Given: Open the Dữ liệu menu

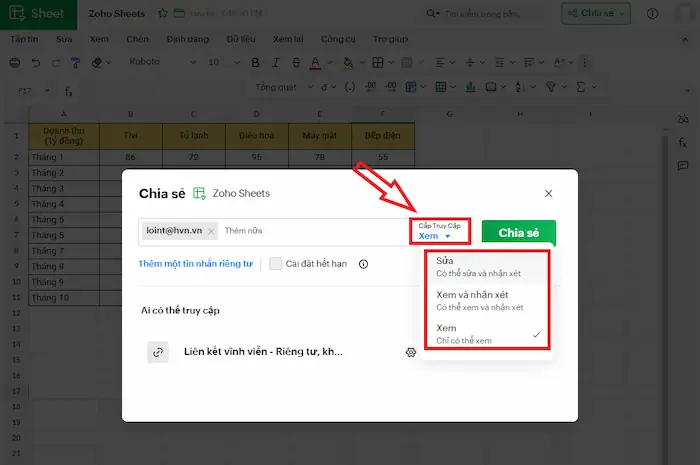Looking at the screenshot, I should tap(241, 39).
